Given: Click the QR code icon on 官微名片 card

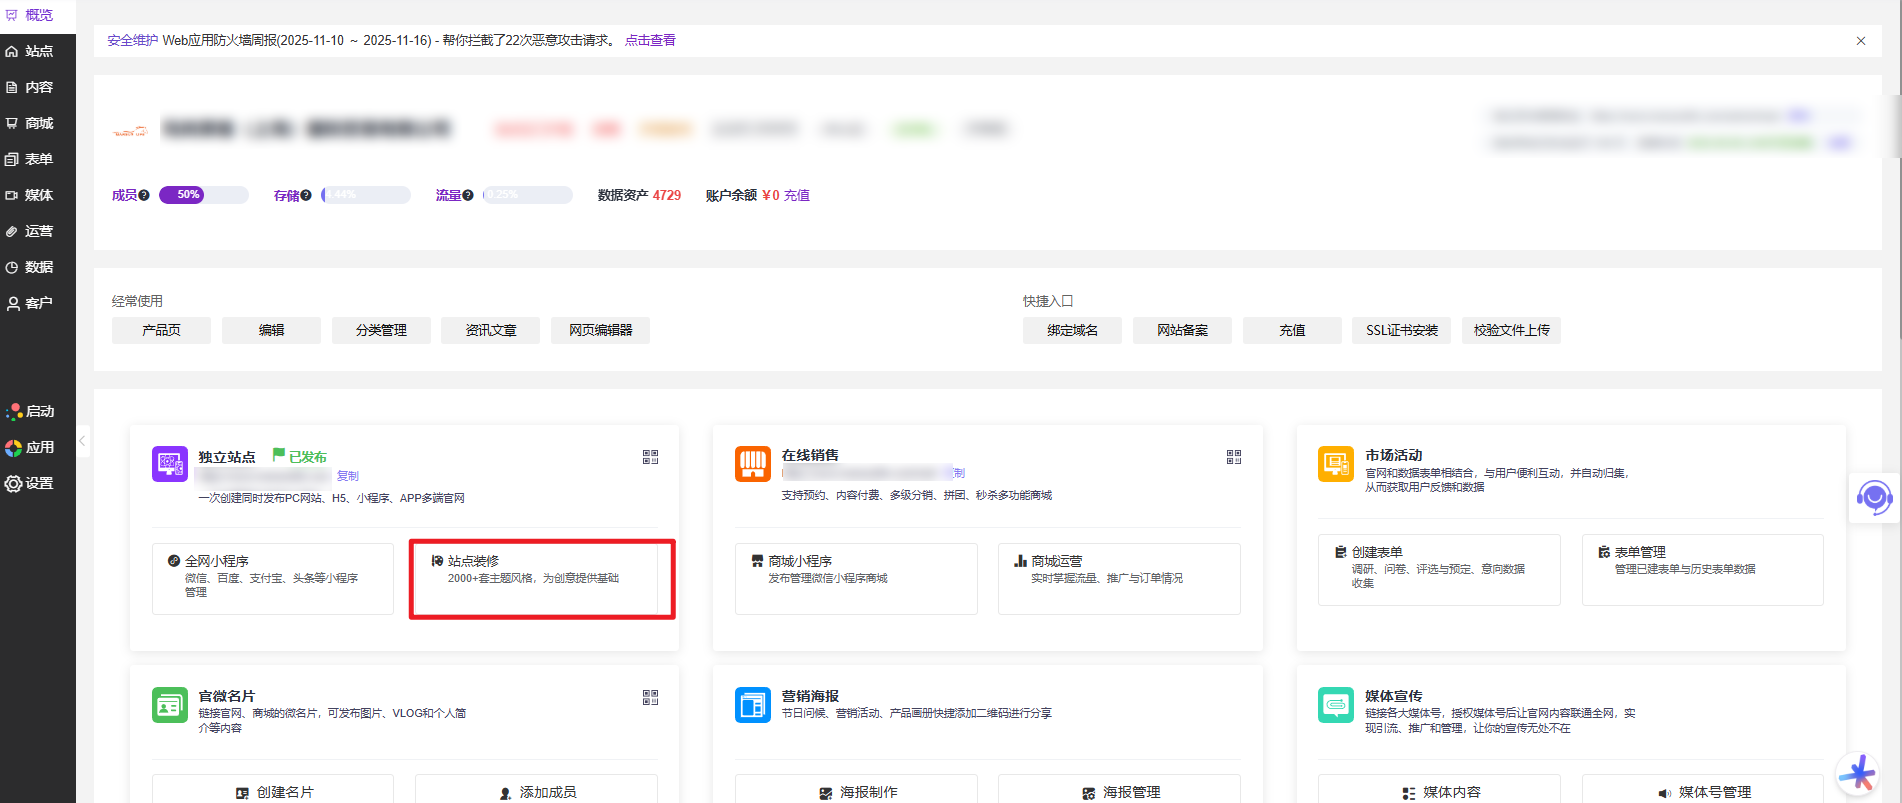Looking at the screenshot, I should click(x=650, y=697).
